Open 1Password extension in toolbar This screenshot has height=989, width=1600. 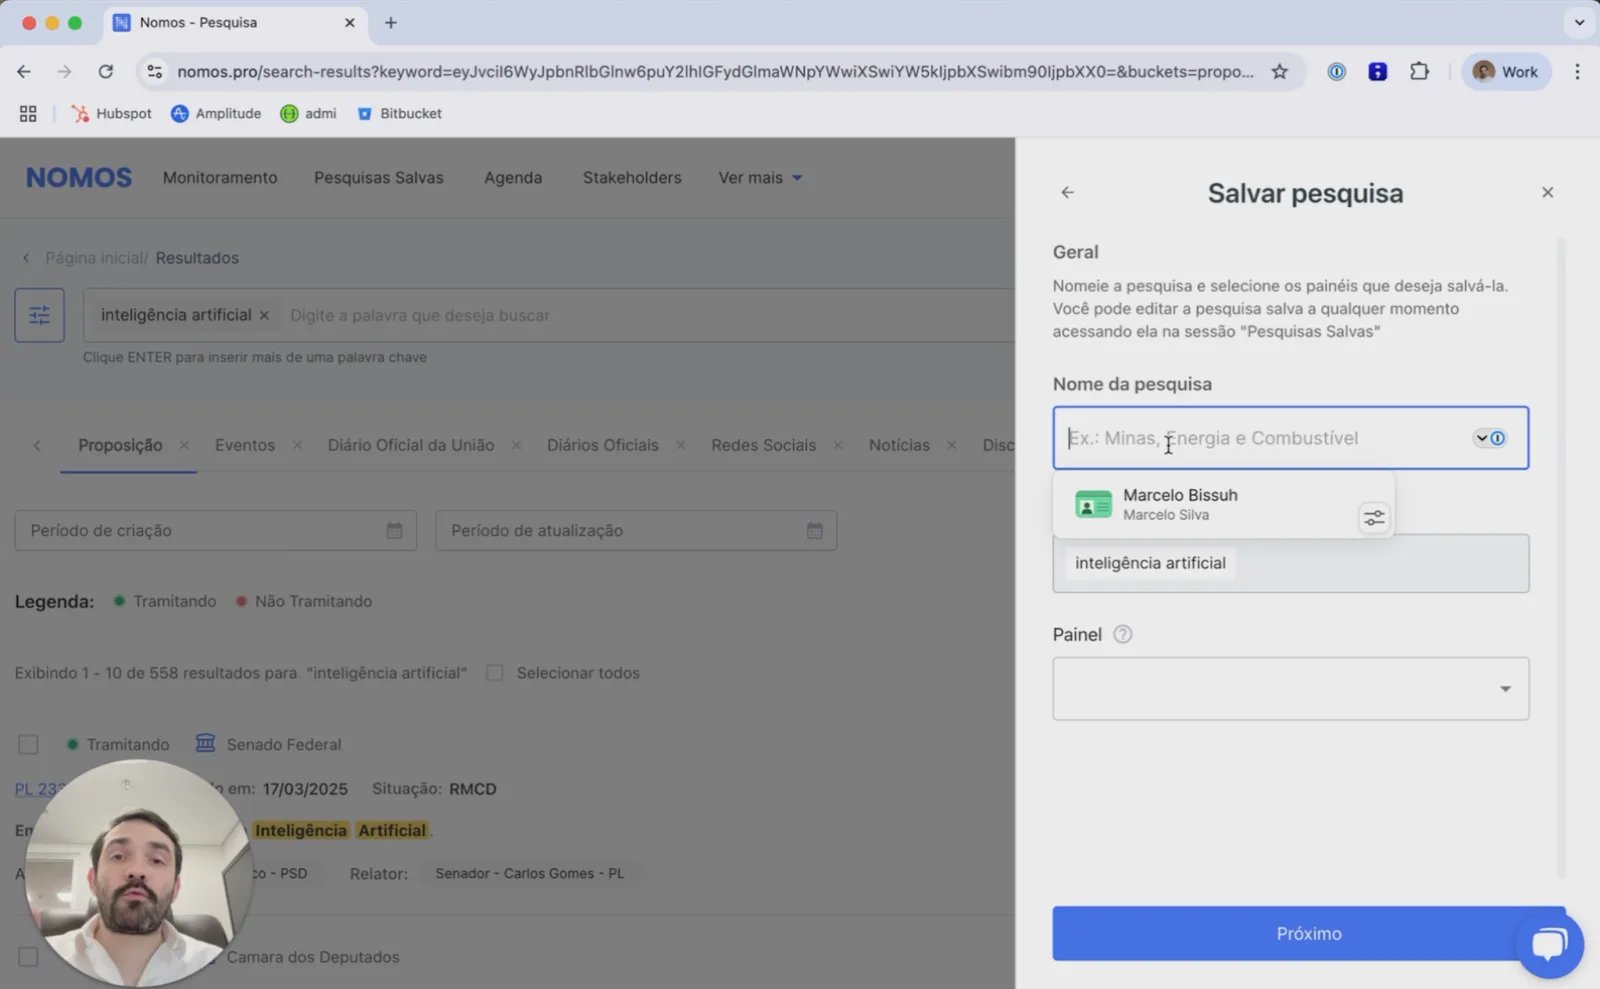coord(1336,71)
